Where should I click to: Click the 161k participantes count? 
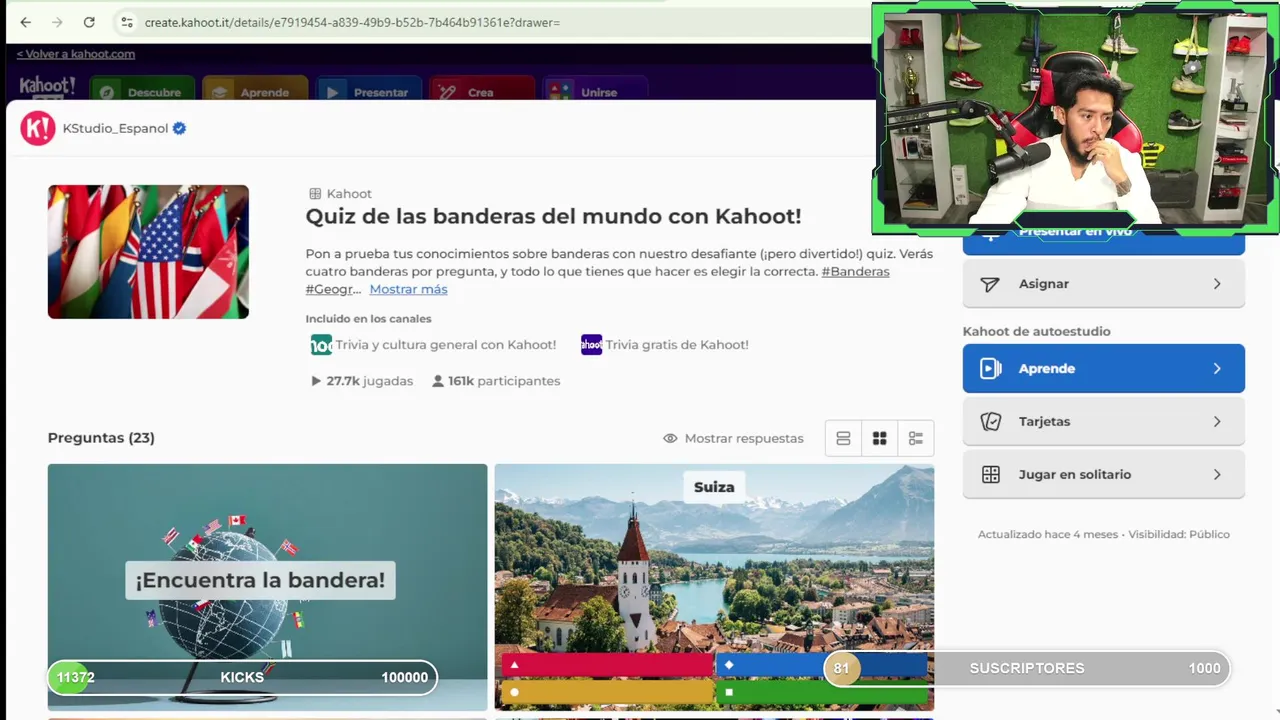[x=496, y=381]
